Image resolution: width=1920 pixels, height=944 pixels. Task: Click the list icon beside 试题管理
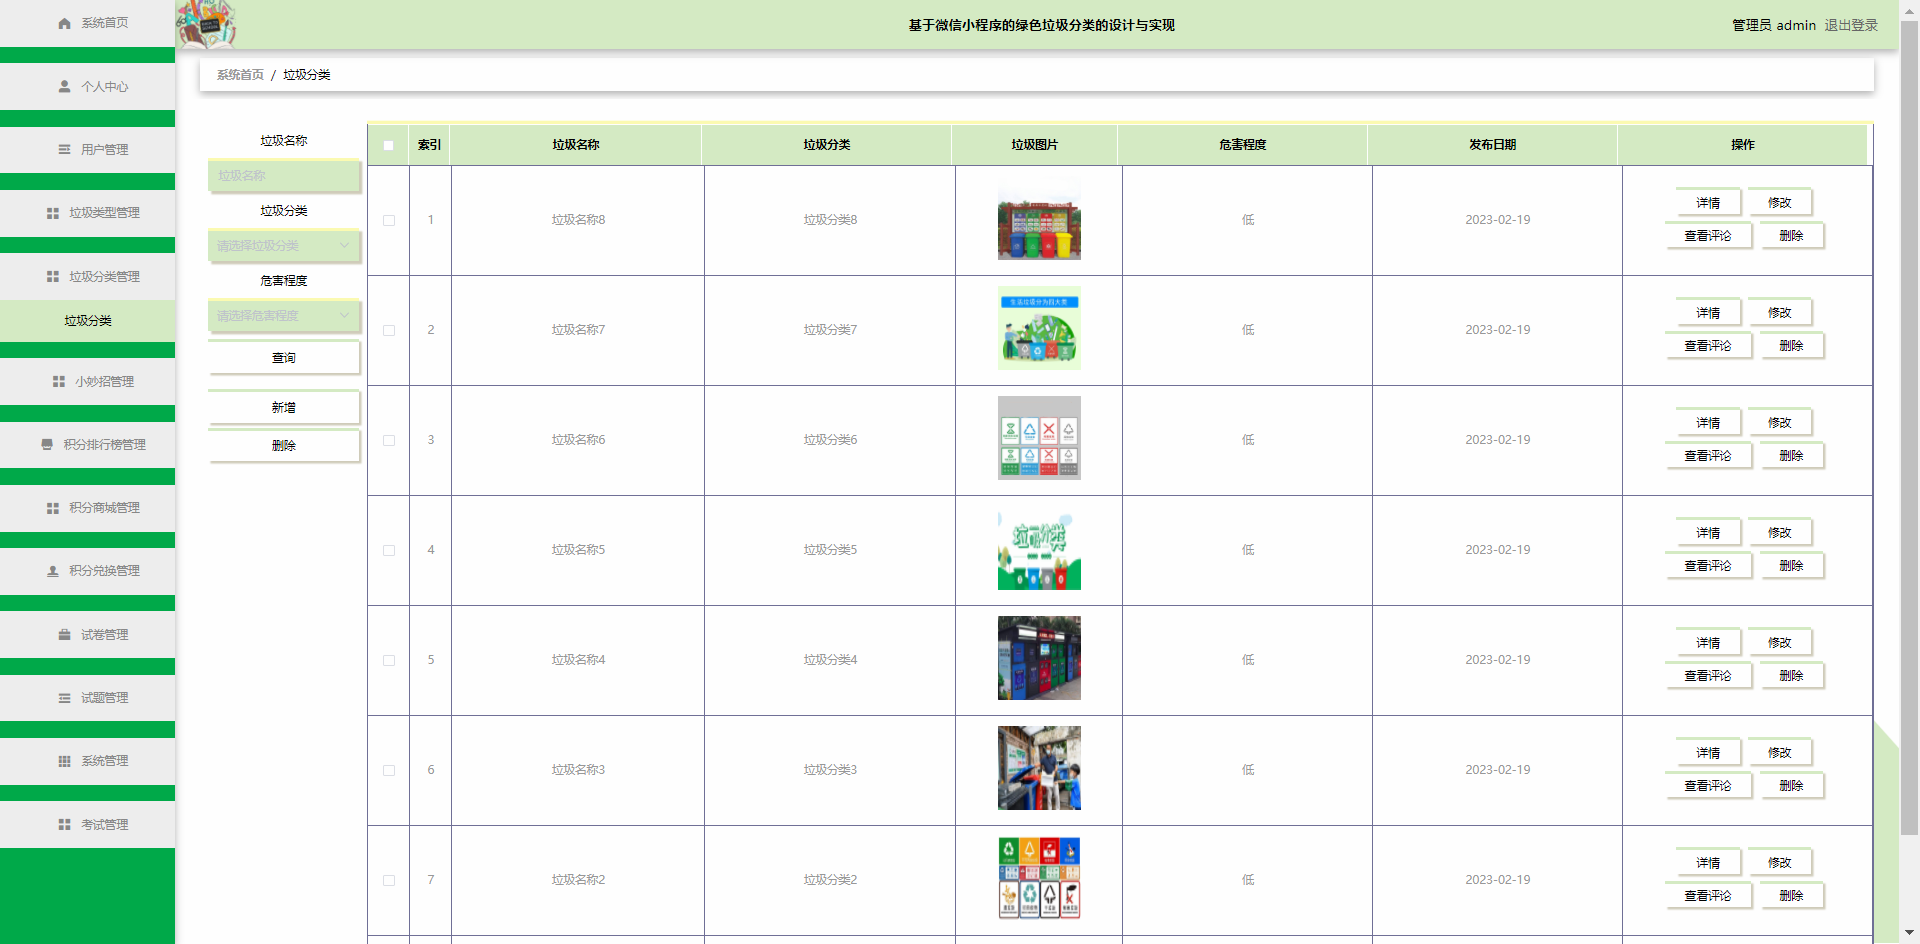click(64, 698)
